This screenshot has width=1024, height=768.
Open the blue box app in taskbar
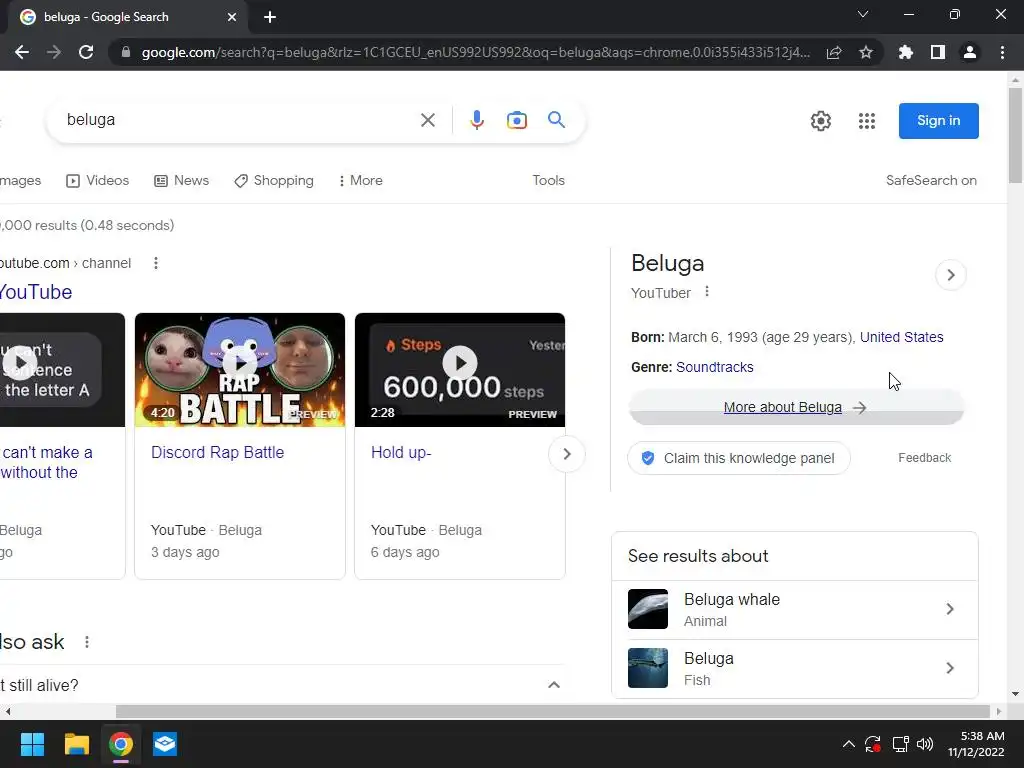point(165,744)
